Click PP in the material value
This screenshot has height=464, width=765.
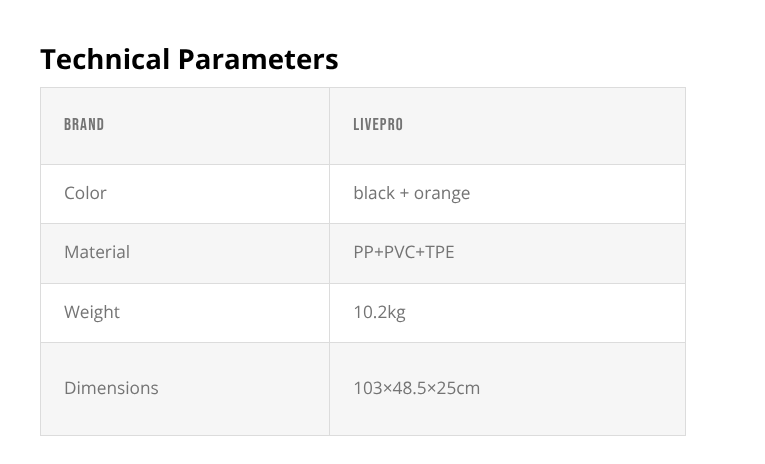pyautogui.click(x=363, y=252)
